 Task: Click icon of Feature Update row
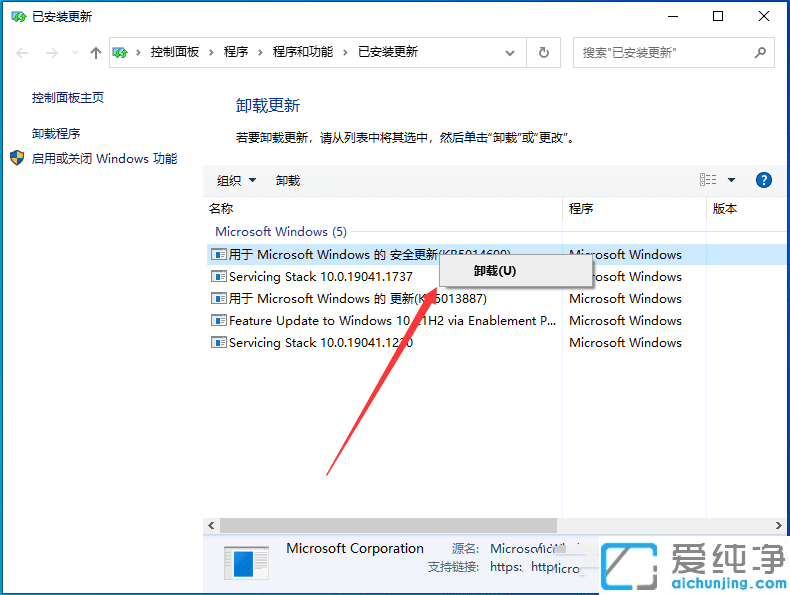219,321
